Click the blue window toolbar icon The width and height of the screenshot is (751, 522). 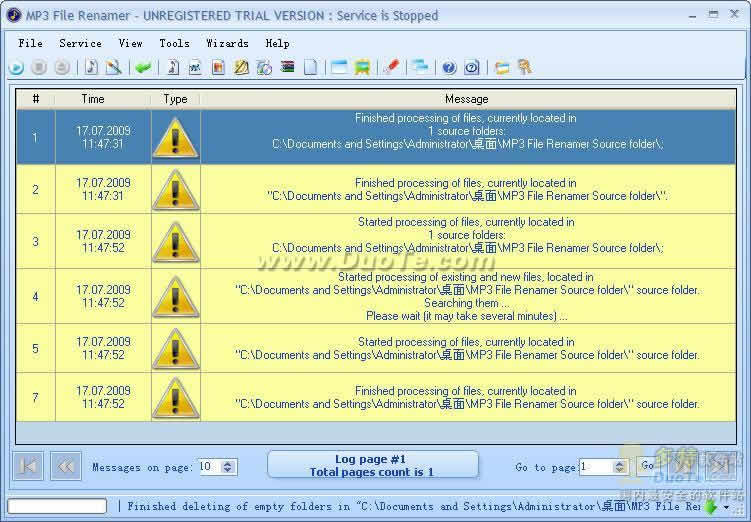(x=339, y=68)
